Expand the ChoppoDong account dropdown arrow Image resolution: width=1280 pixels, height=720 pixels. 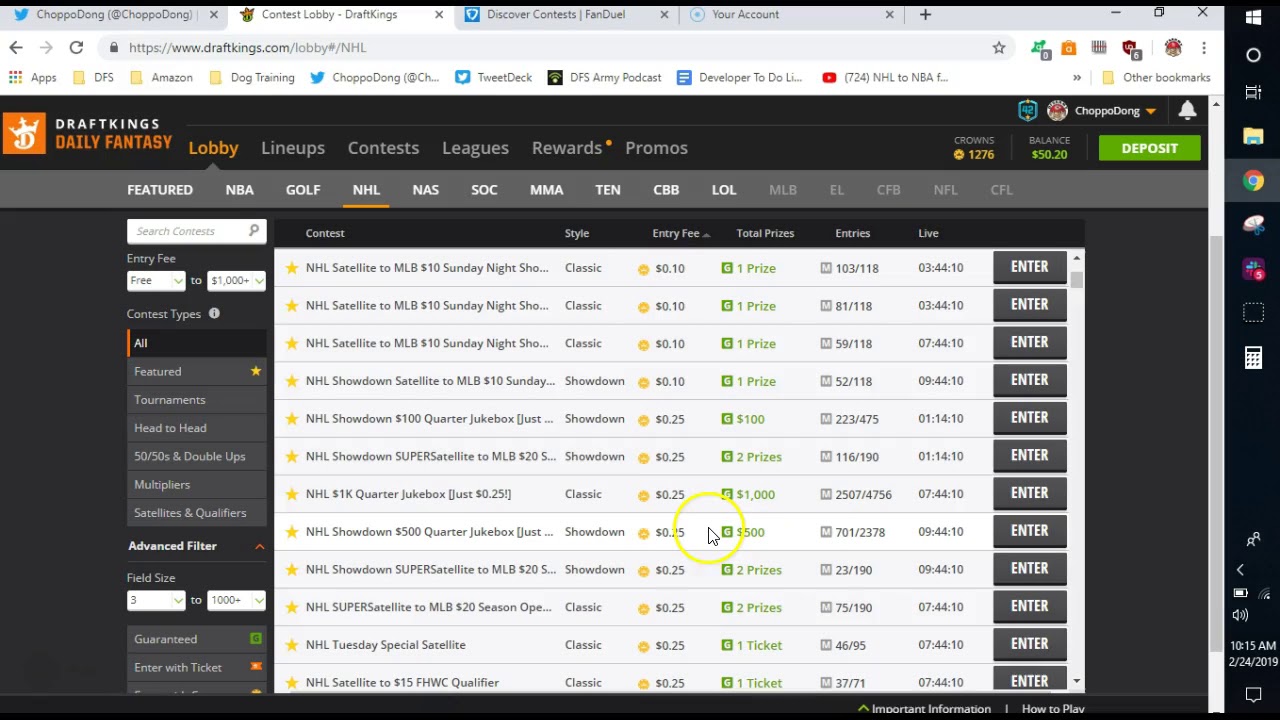pyautogui.click(x=1151, y=111)
